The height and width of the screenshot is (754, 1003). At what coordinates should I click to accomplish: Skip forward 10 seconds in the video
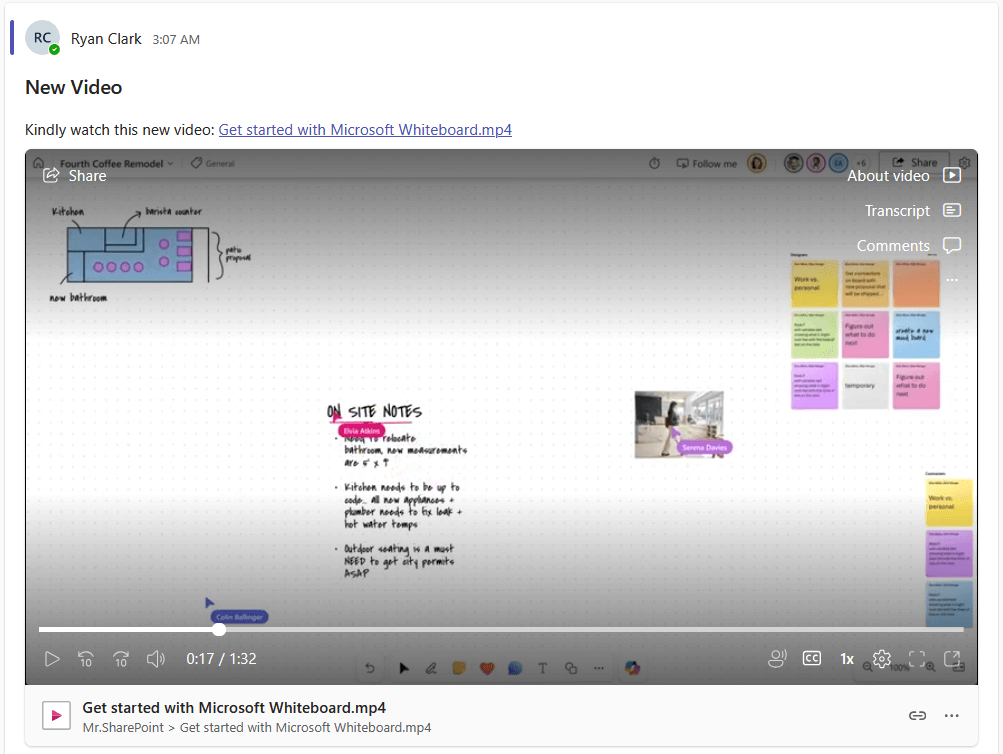(121, 659)
